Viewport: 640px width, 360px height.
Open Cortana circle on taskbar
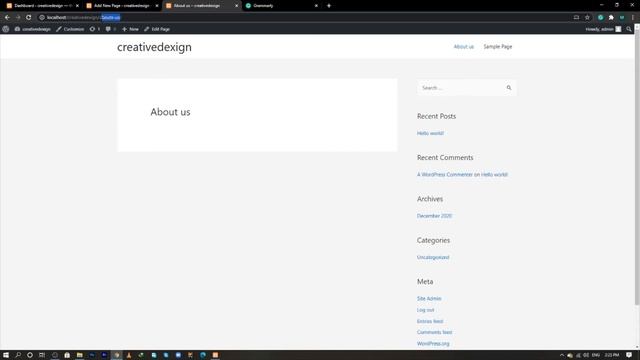click(x=30, y=355)
